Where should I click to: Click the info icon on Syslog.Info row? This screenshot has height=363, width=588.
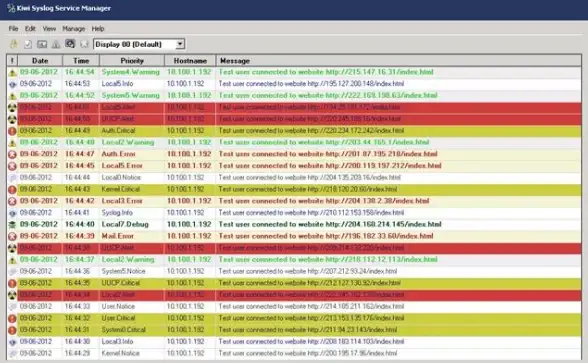[x=12, y=213]
